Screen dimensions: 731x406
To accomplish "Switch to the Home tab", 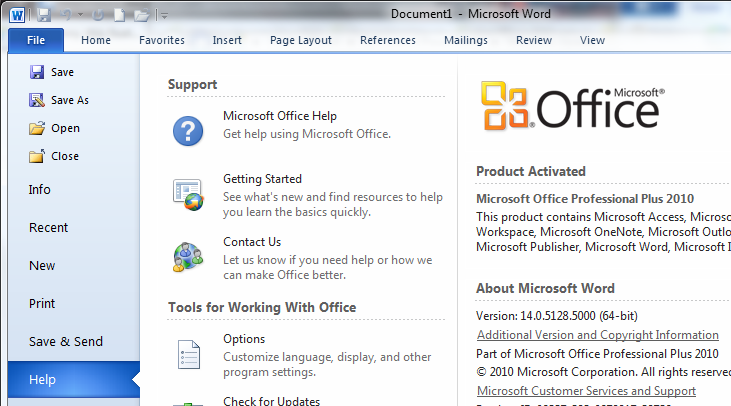I will point(96,40).
